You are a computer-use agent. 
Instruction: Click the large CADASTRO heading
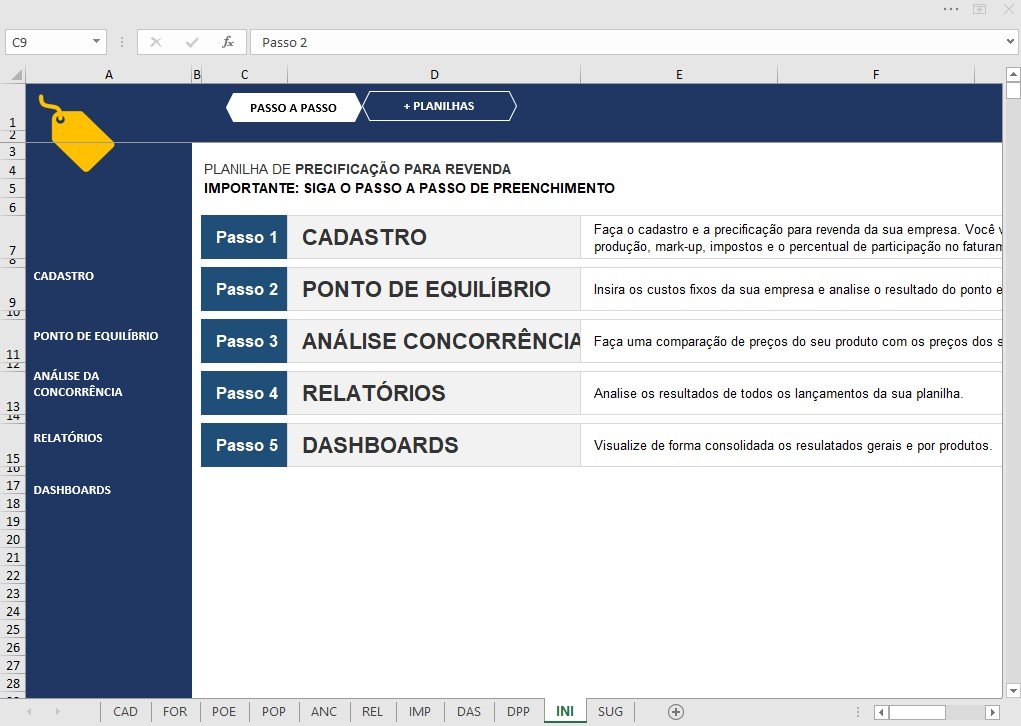365,237
